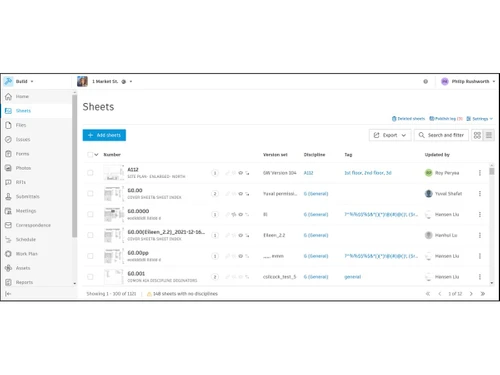The image size is (500, 375).
Task: Go to the first page
Action: point(428,294)
